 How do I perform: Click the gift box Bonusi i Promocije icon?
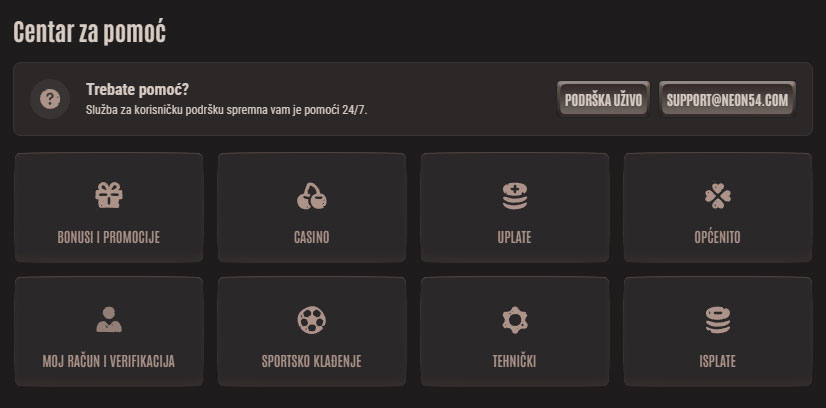[109, 195]
